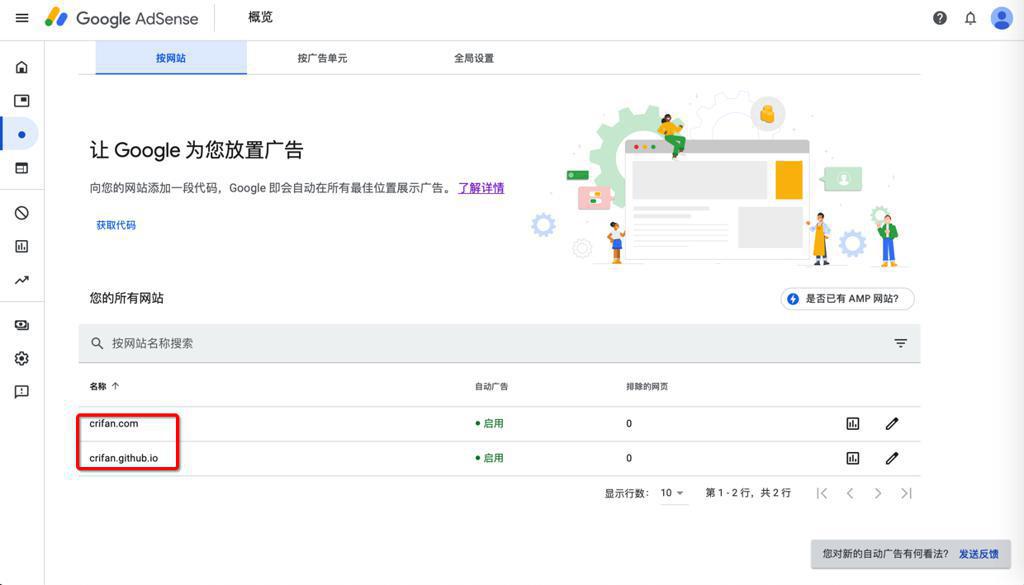
Task: Click the 获取代码 button
Action: tap(116, 225)
